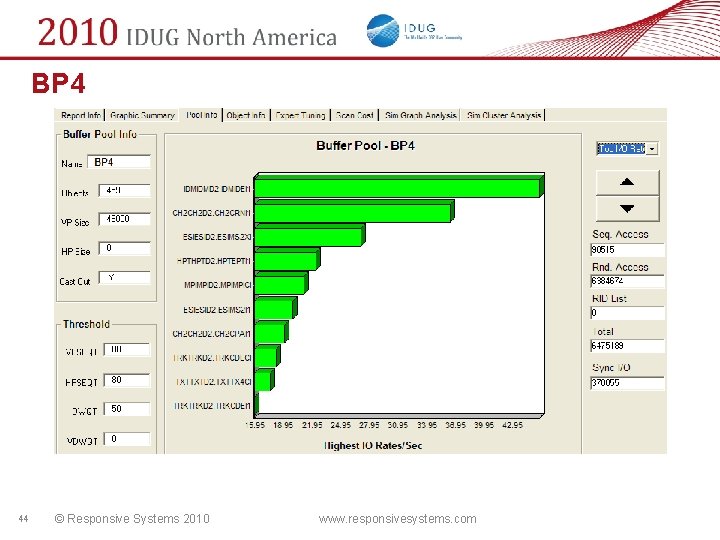
Task: Select the Object Info tab
Action: tap(246, 115)
